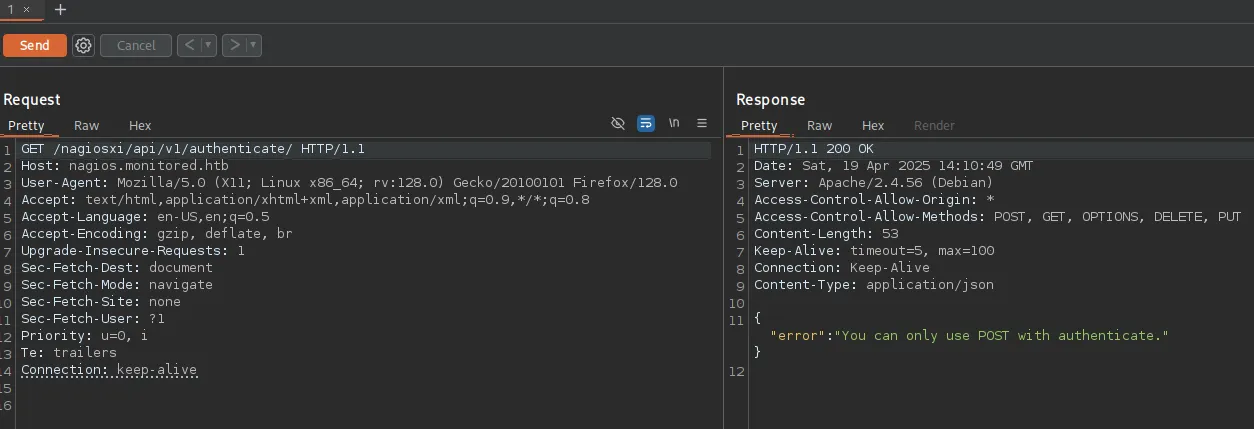Toggle word wrap in request editor
1254x429 pixels.
pos(646,123)
